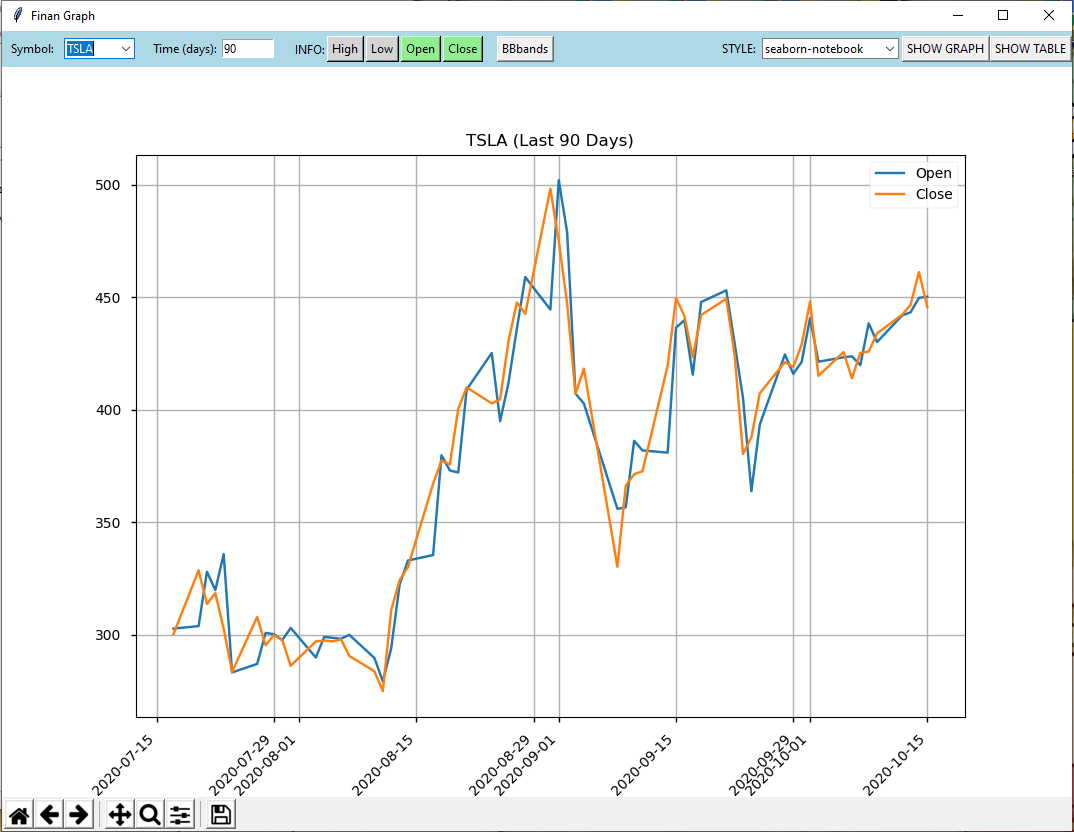Click the SHOW GRAPH button
The width and height of the screenshot is (1074, 832).
point(945,49)
